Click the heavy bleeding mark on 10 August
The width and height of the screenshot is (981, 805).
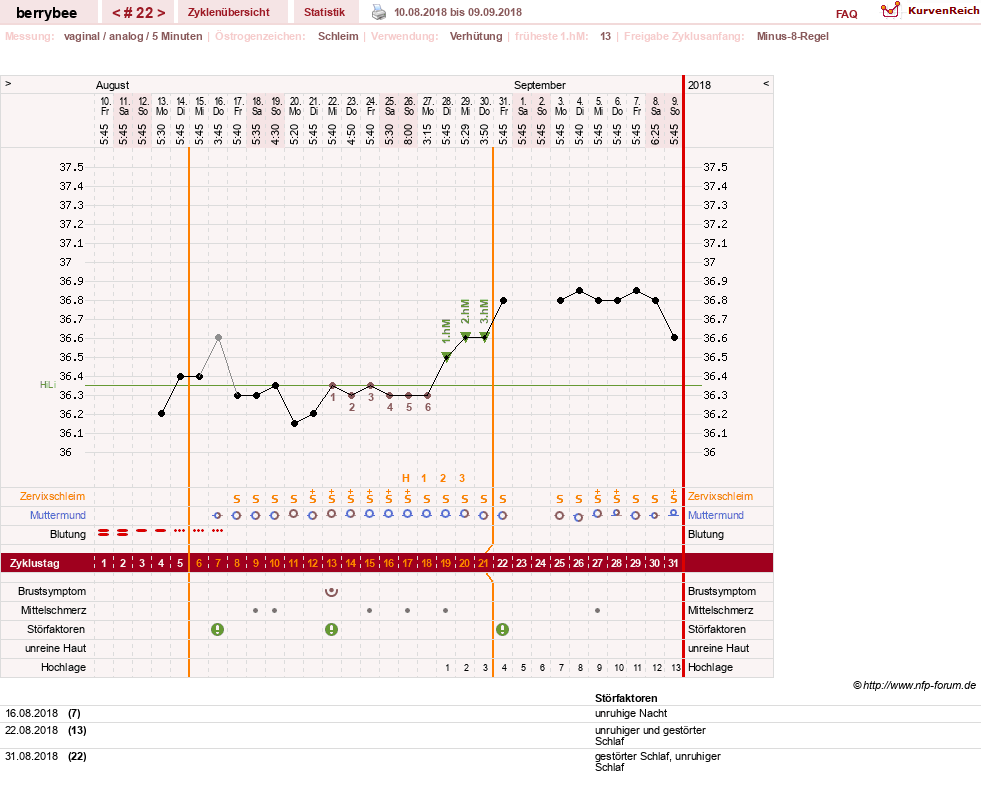[104, 532]
